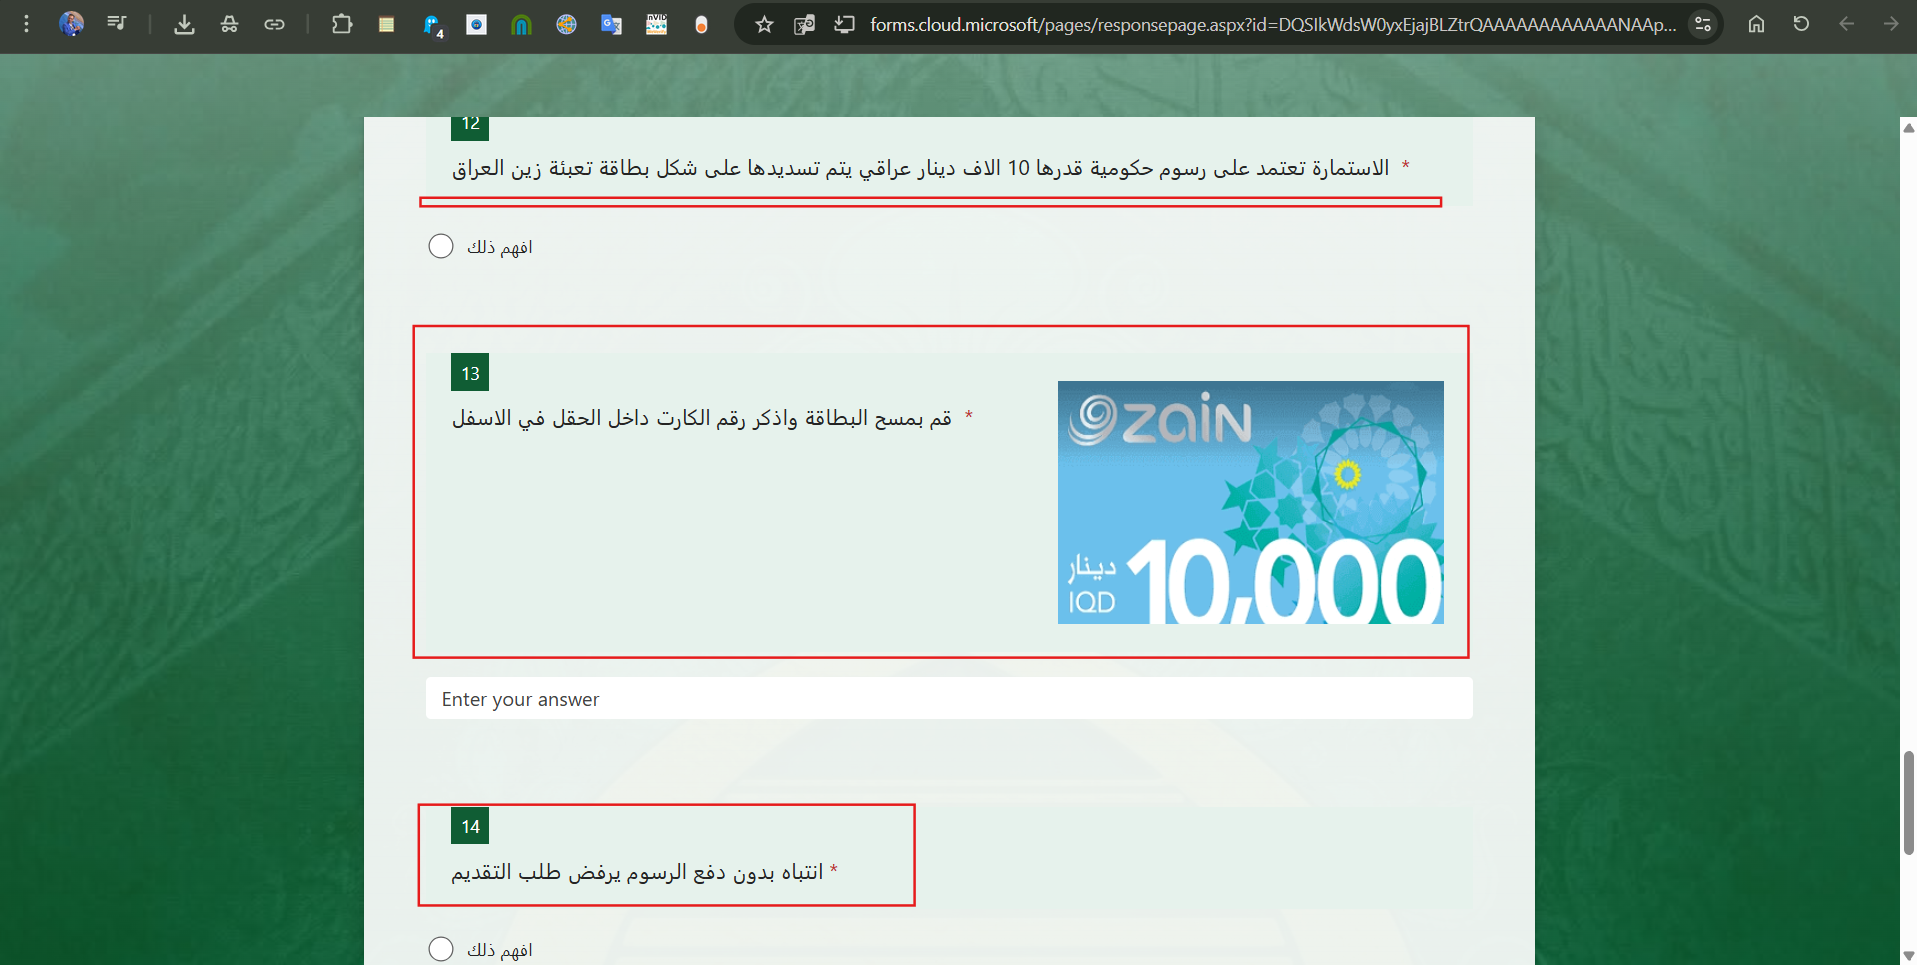
Task: Select افهم ذلك for question 12
Action: click(440, 245)
